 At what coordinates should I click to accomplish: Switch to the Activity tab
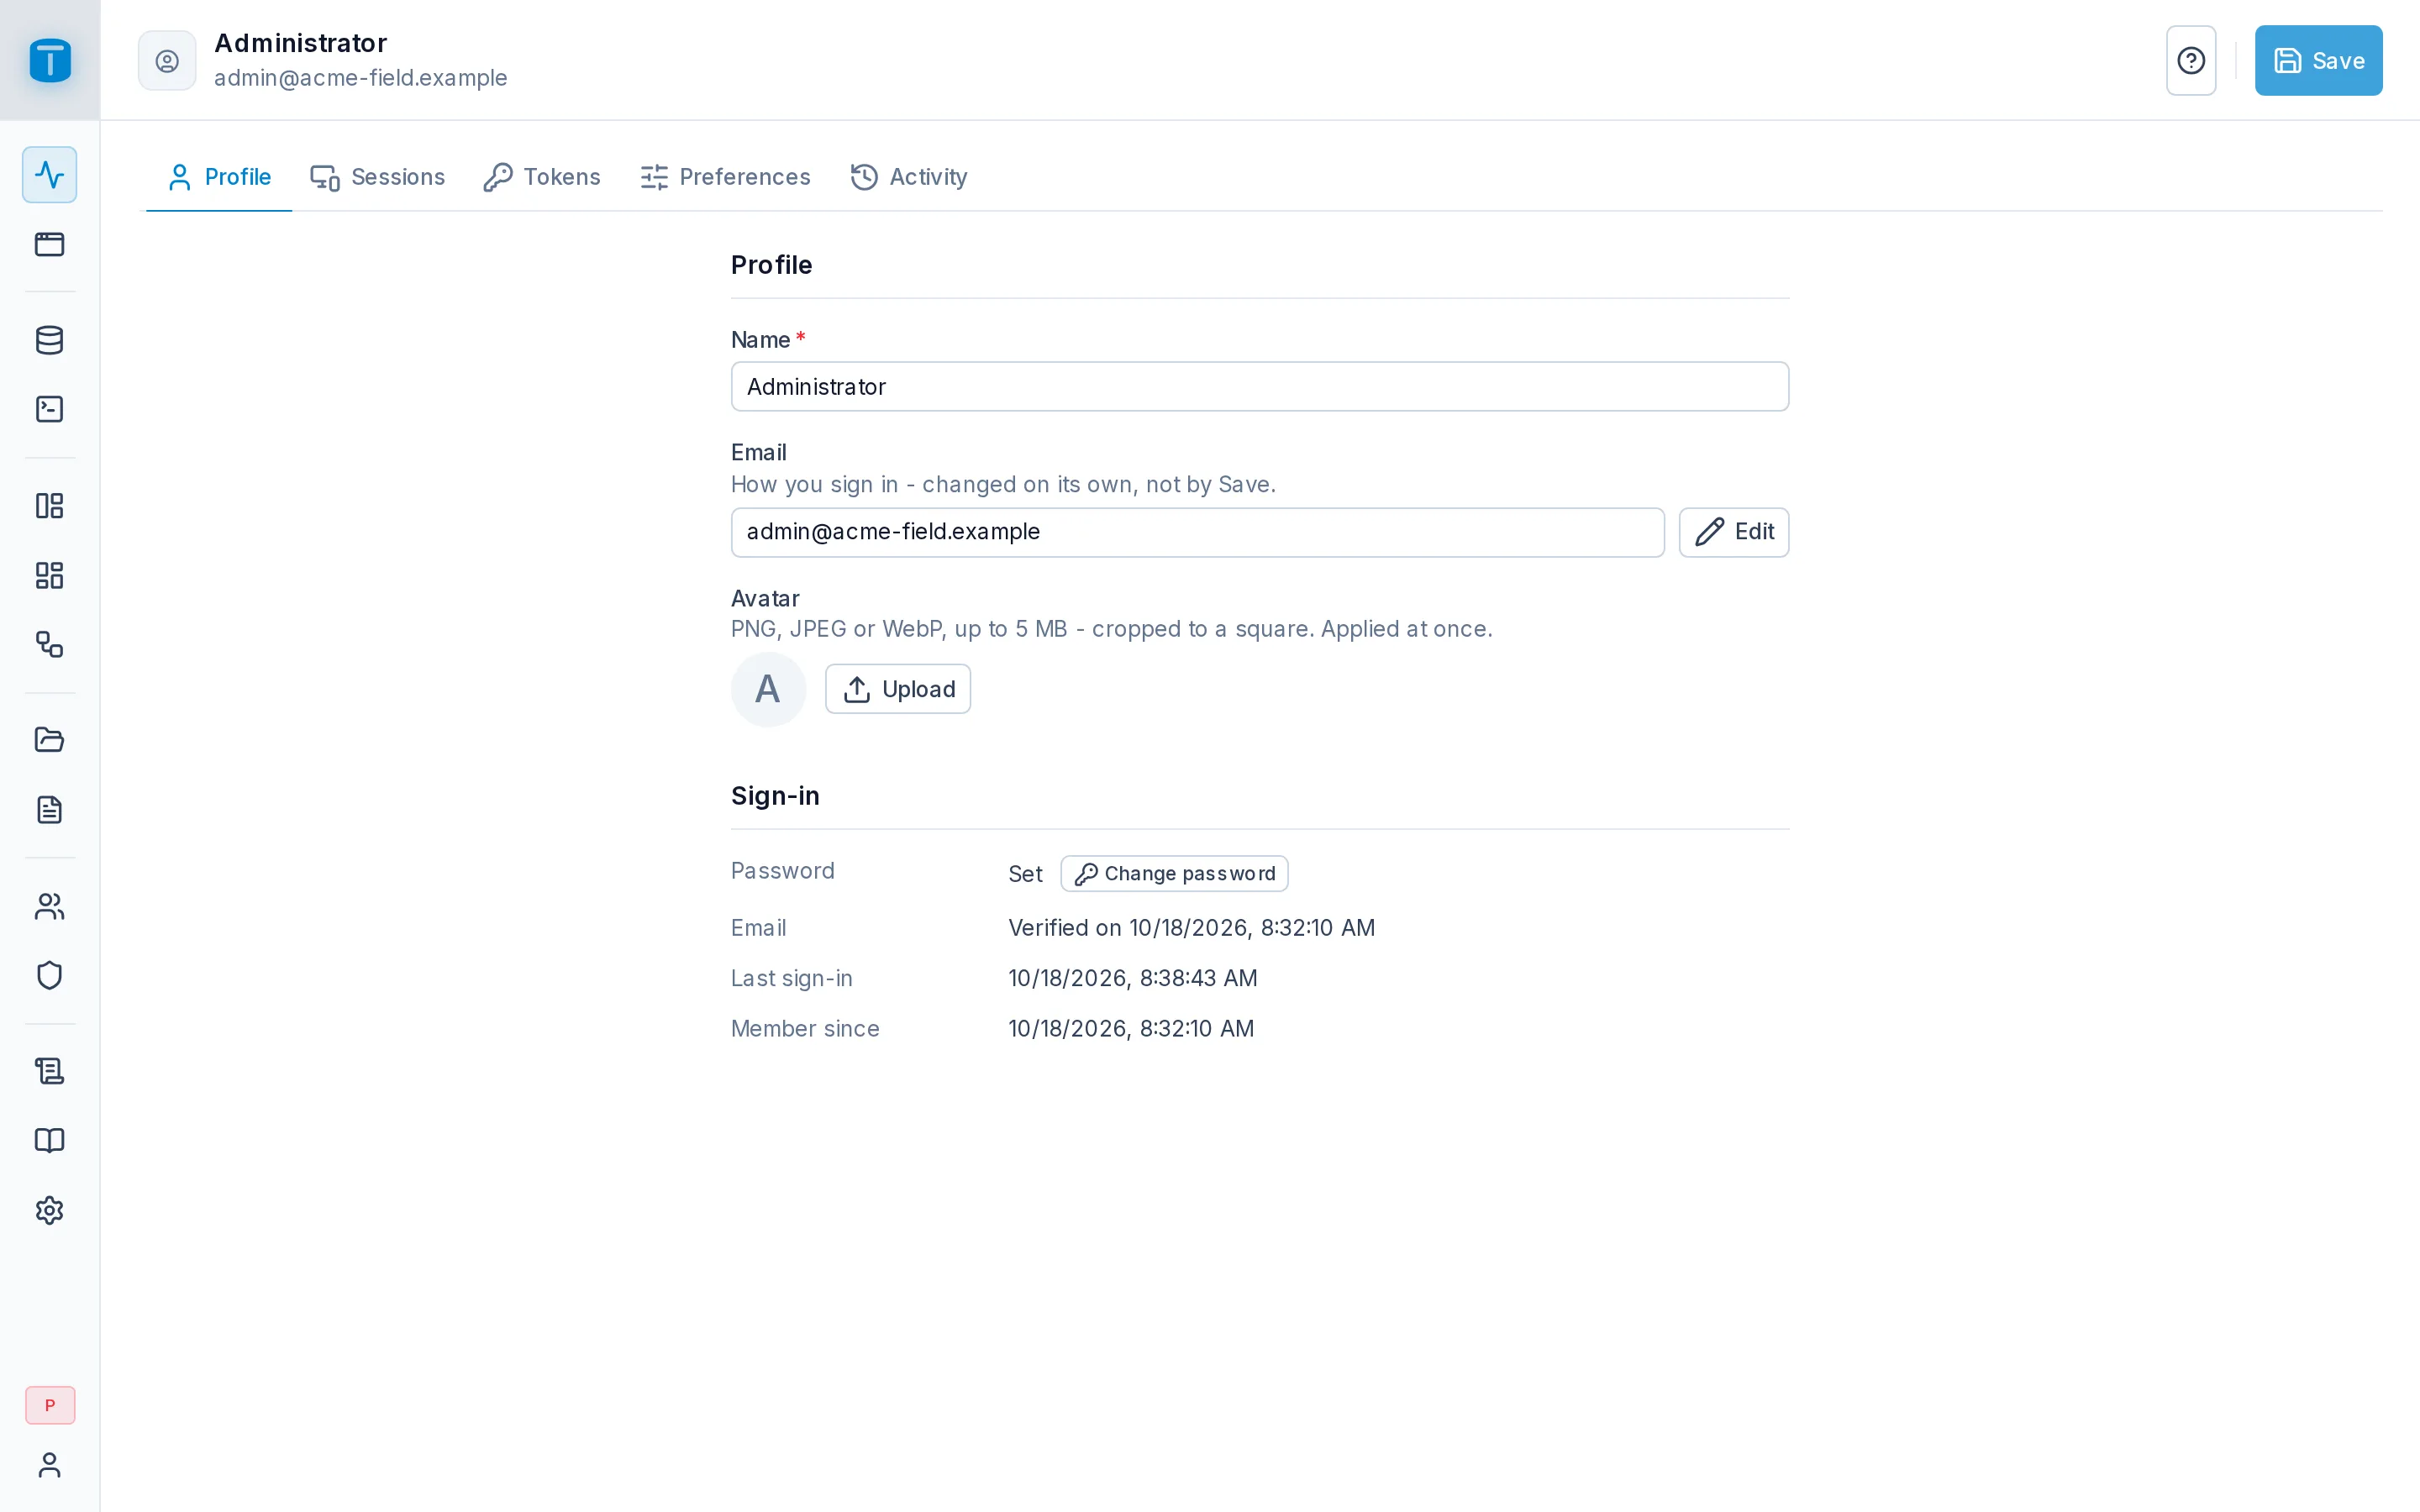(908, 177)
